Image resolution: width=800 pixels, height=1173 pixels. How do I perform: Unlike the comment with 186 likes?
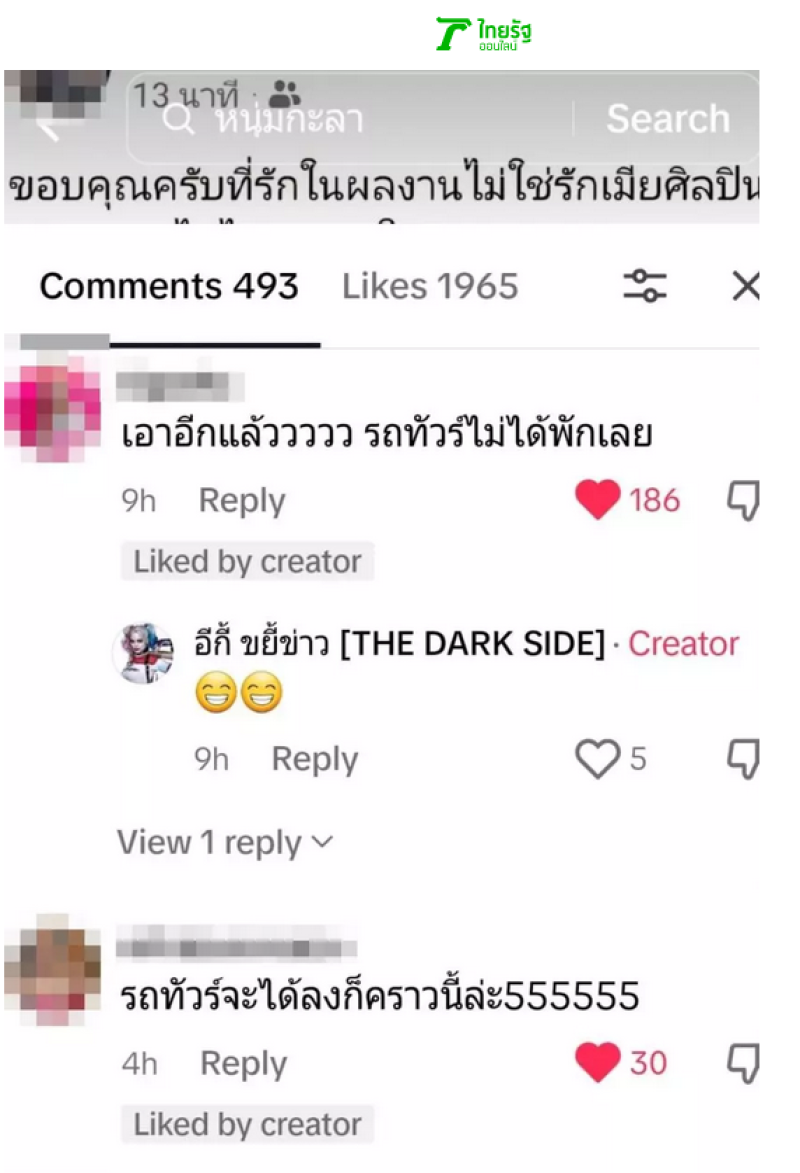(597, 500)
